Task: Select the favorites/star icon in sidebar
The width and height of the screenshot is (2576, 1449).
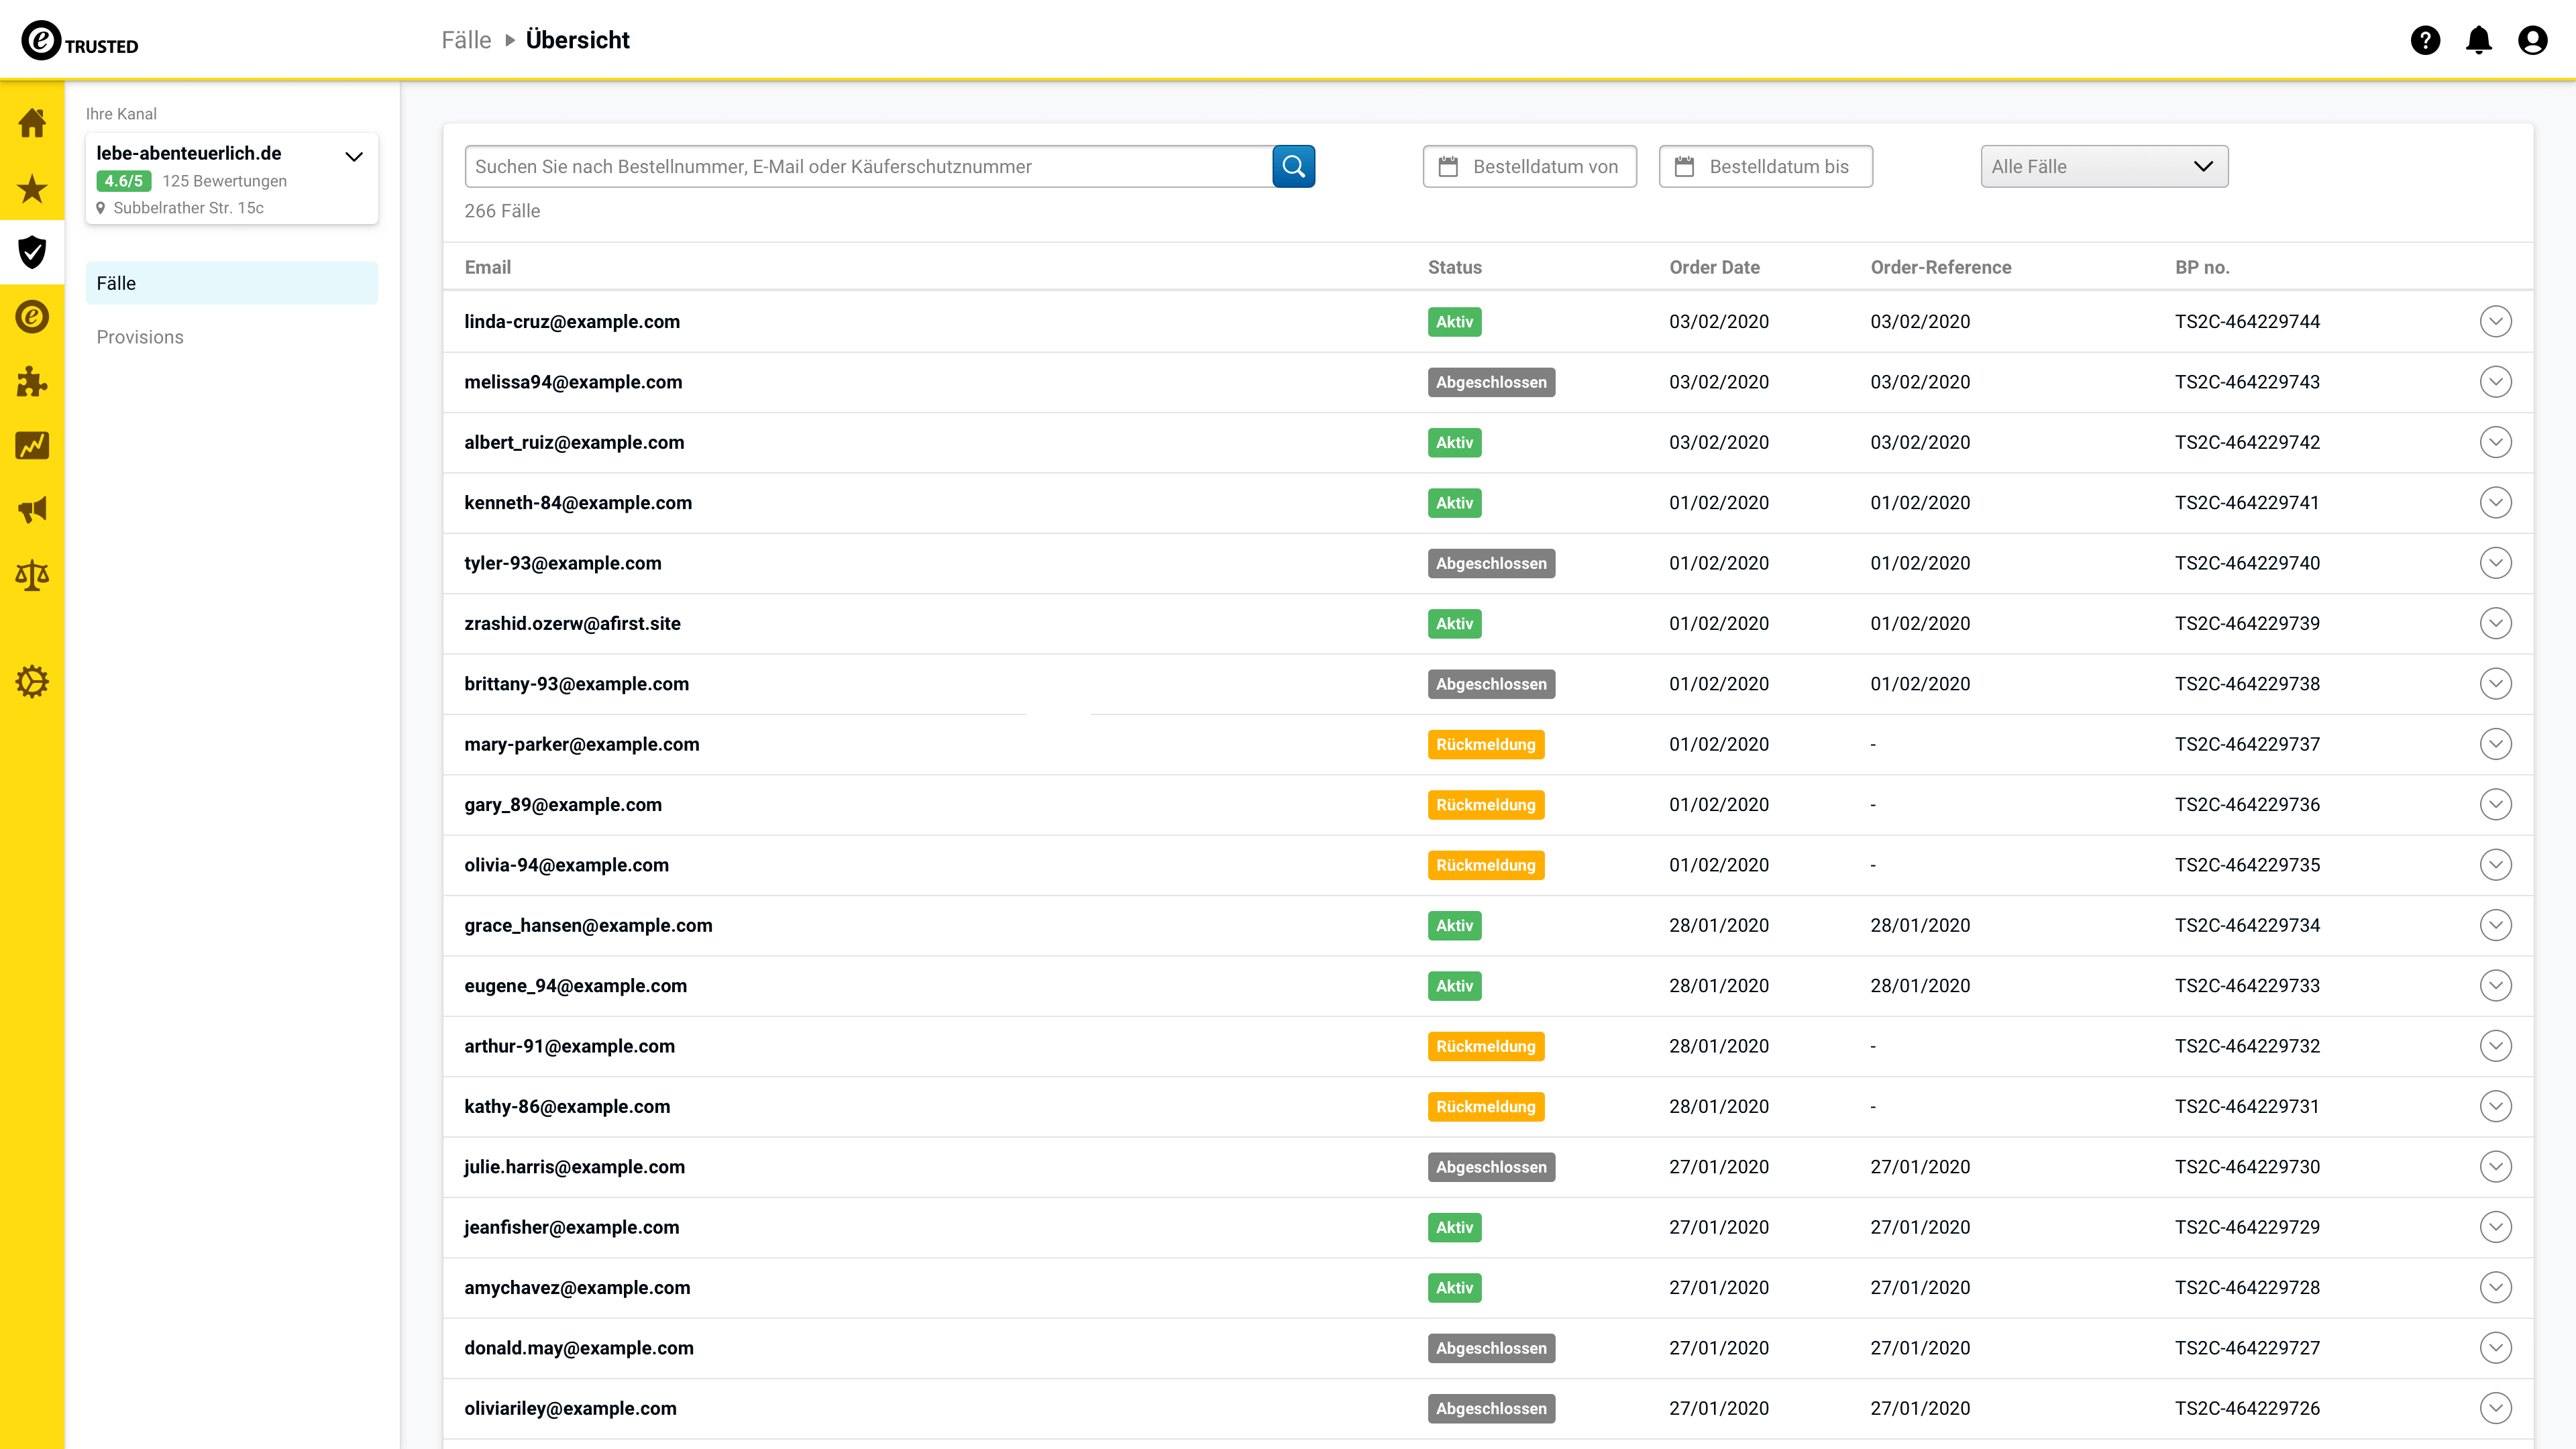Action: (32, 188)
